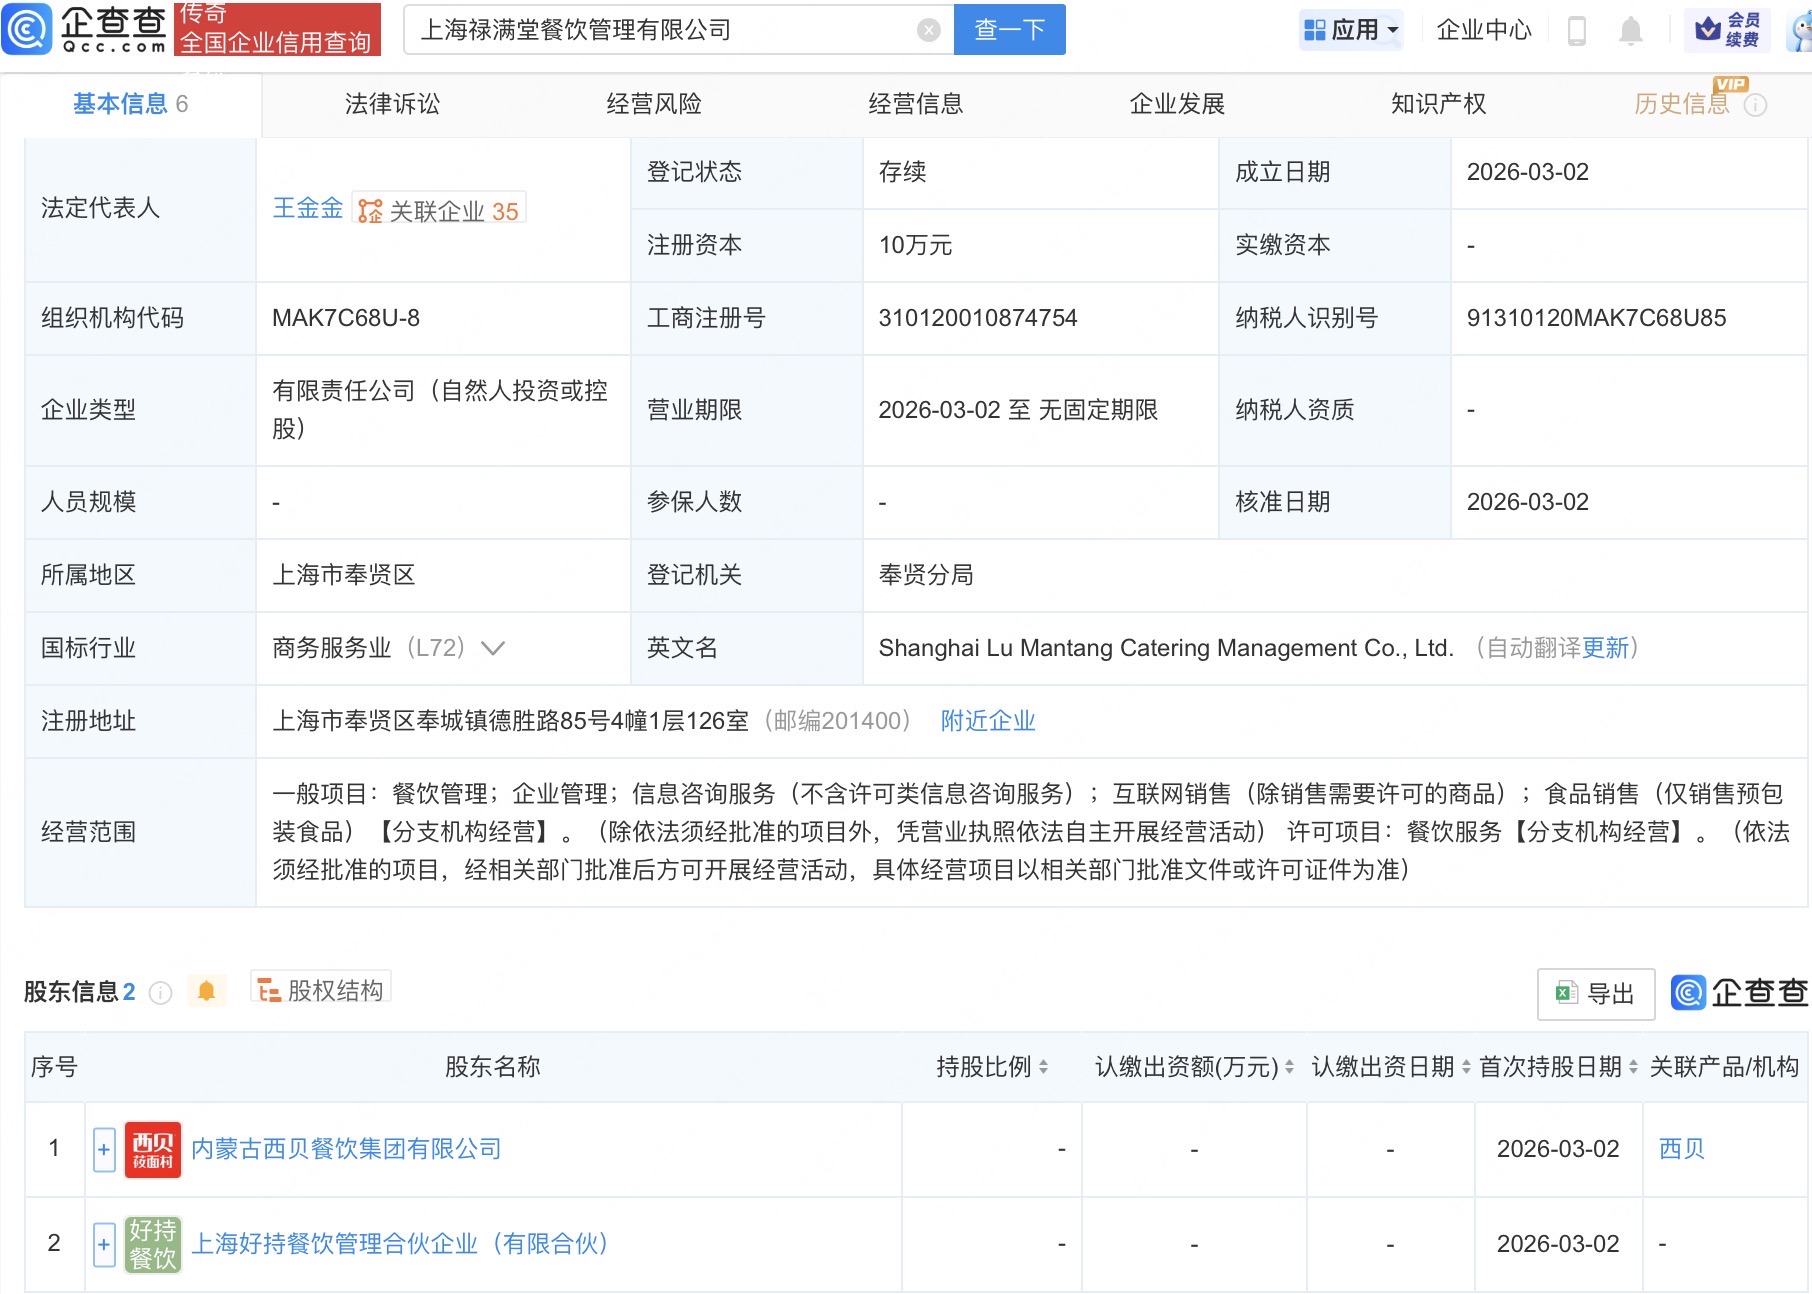Screen dimensions: 1812x1294
Task: Clear the search box text
Action: (x=928, y=30)
